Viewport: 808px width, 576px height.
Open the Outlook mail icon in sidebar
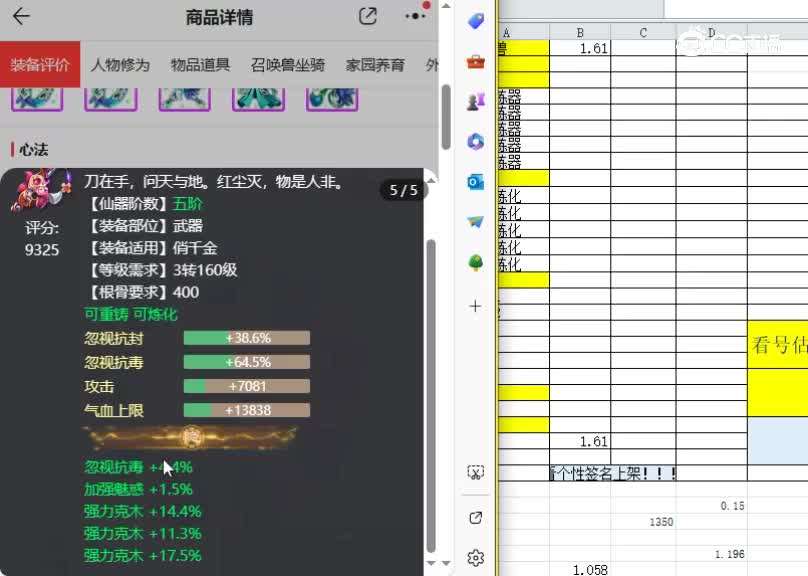click(474, 182)
